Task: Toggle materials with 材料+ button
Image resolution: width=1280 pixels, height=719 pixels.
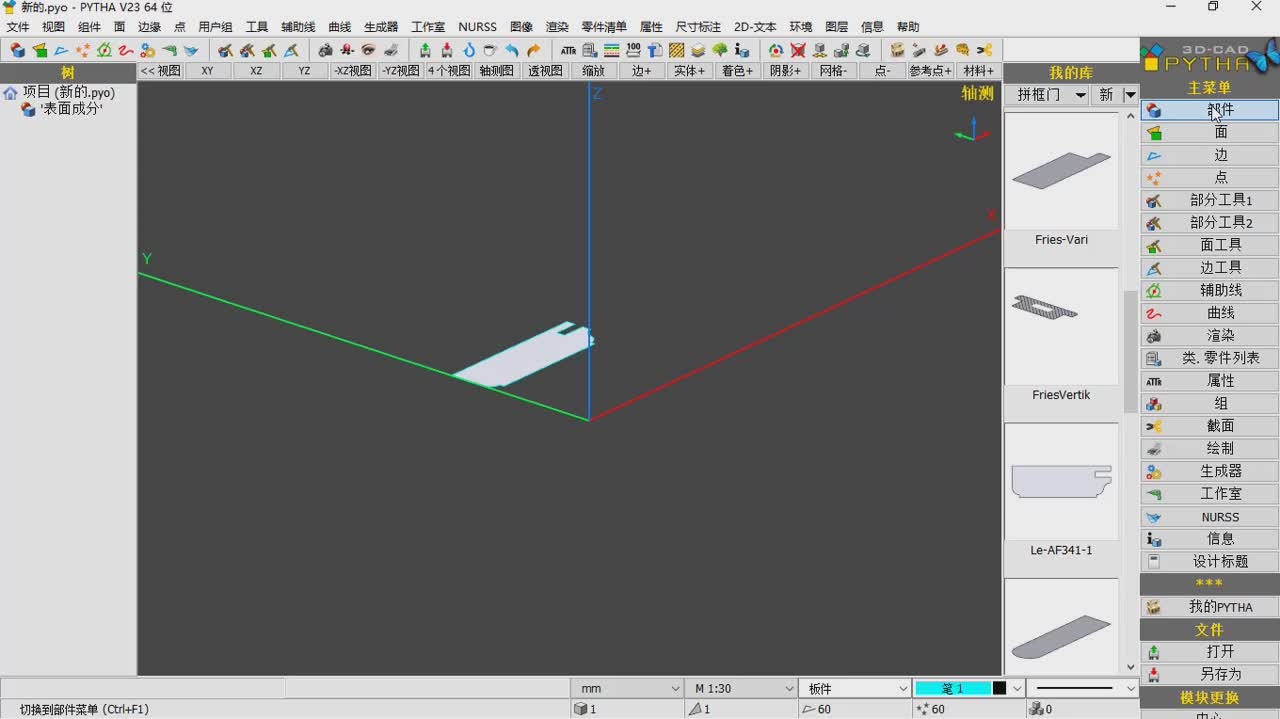Action: tap(978, 71)
